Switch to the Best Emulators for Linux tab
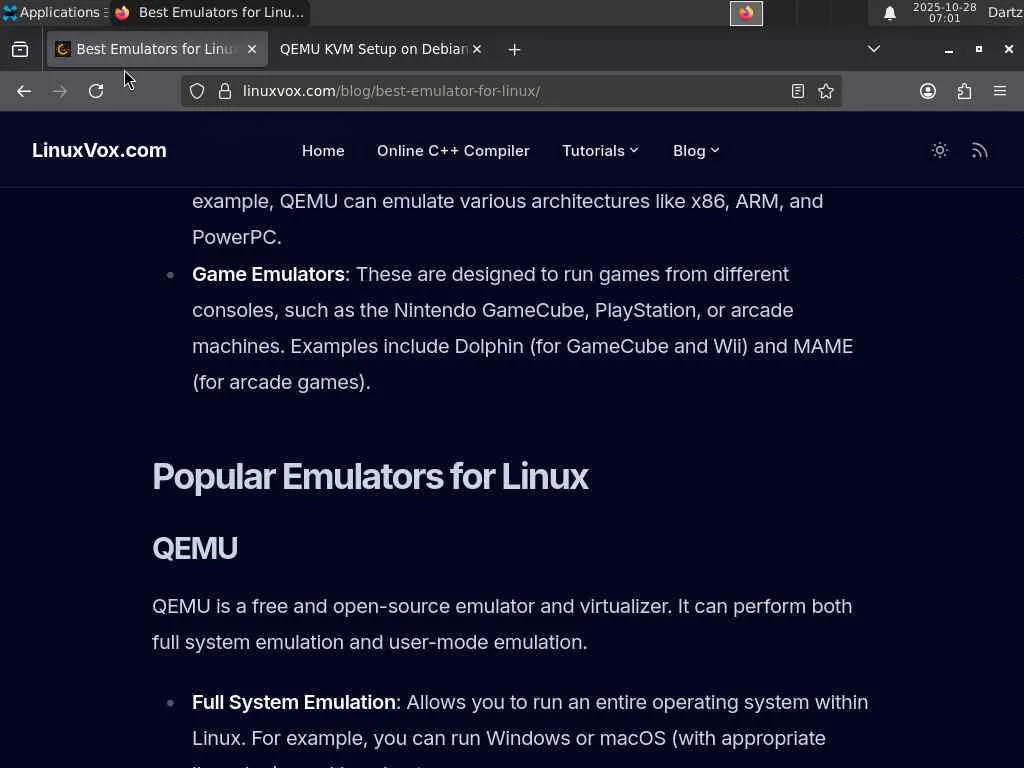 pos(157,49)
